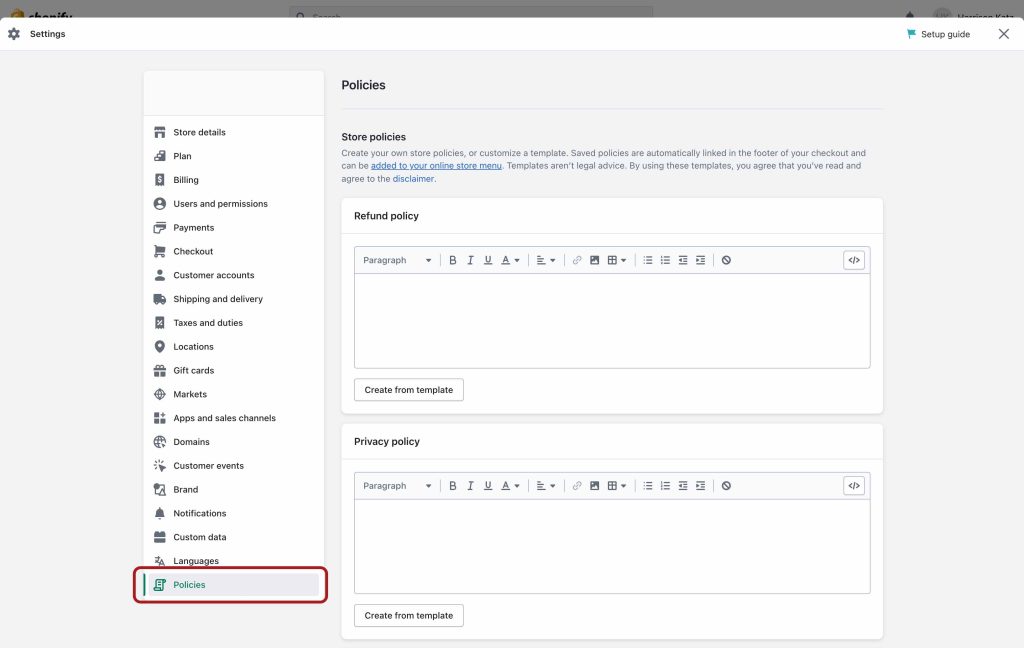The width and height of the screenshot is (1024, 648).
Task: Go to Domains settings
Action: pos(234,442)
